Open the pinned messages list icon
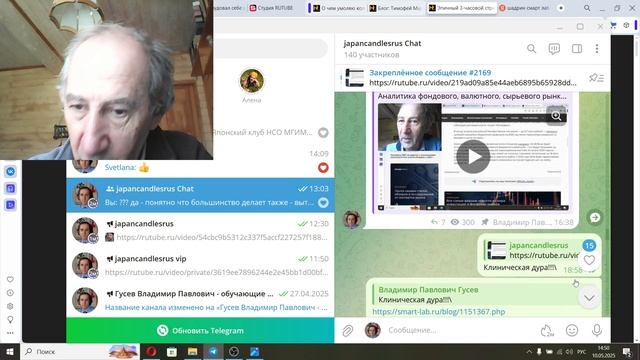Screen dimensions: 640x360 click(596, 78)
